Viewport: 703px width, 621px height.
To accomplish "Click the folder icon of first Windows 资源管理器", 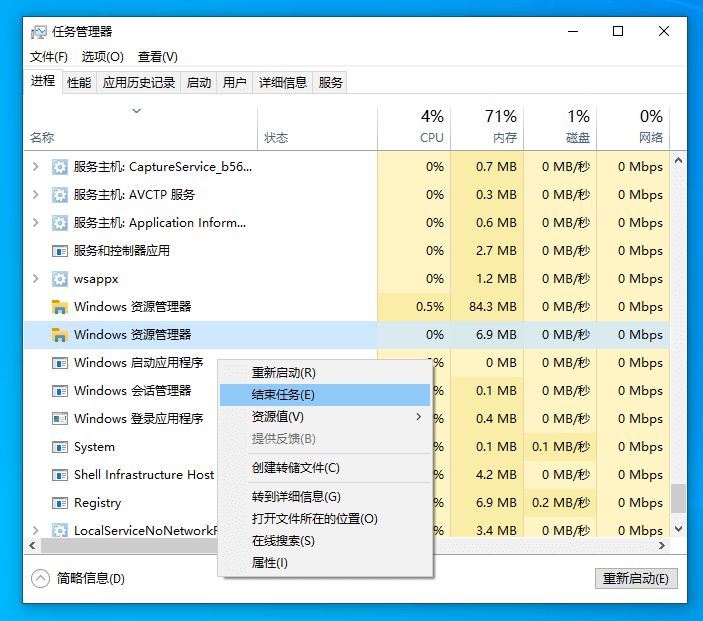I will click(x=59, y=307).
